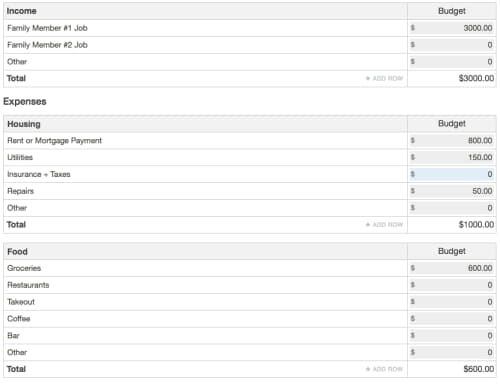
Task: Select Income Other budget amount field
Action: tap(452, 62)
